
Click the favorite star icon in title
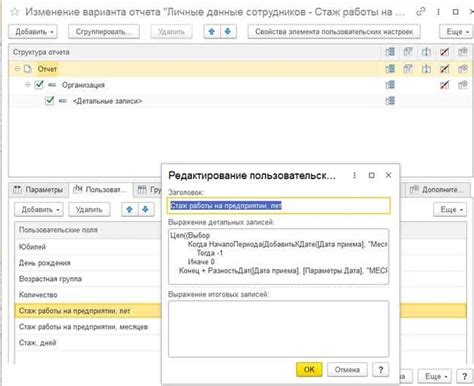coord(14,12)
